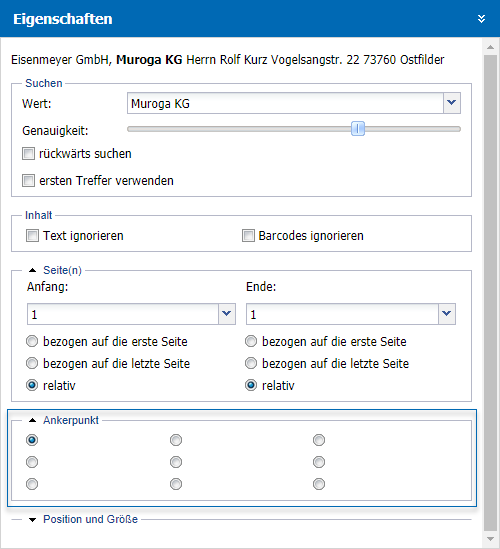Viewport: 500px width, 549px height.
Task: Select Ende bezogen auf die letzte Seite
Action: pos(251,363)
